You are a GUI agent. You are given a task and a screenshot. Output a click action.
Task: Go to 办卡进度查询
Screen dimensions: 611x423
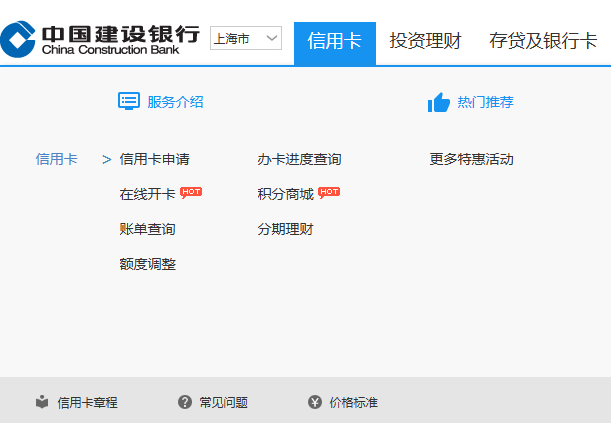[299, 159]
